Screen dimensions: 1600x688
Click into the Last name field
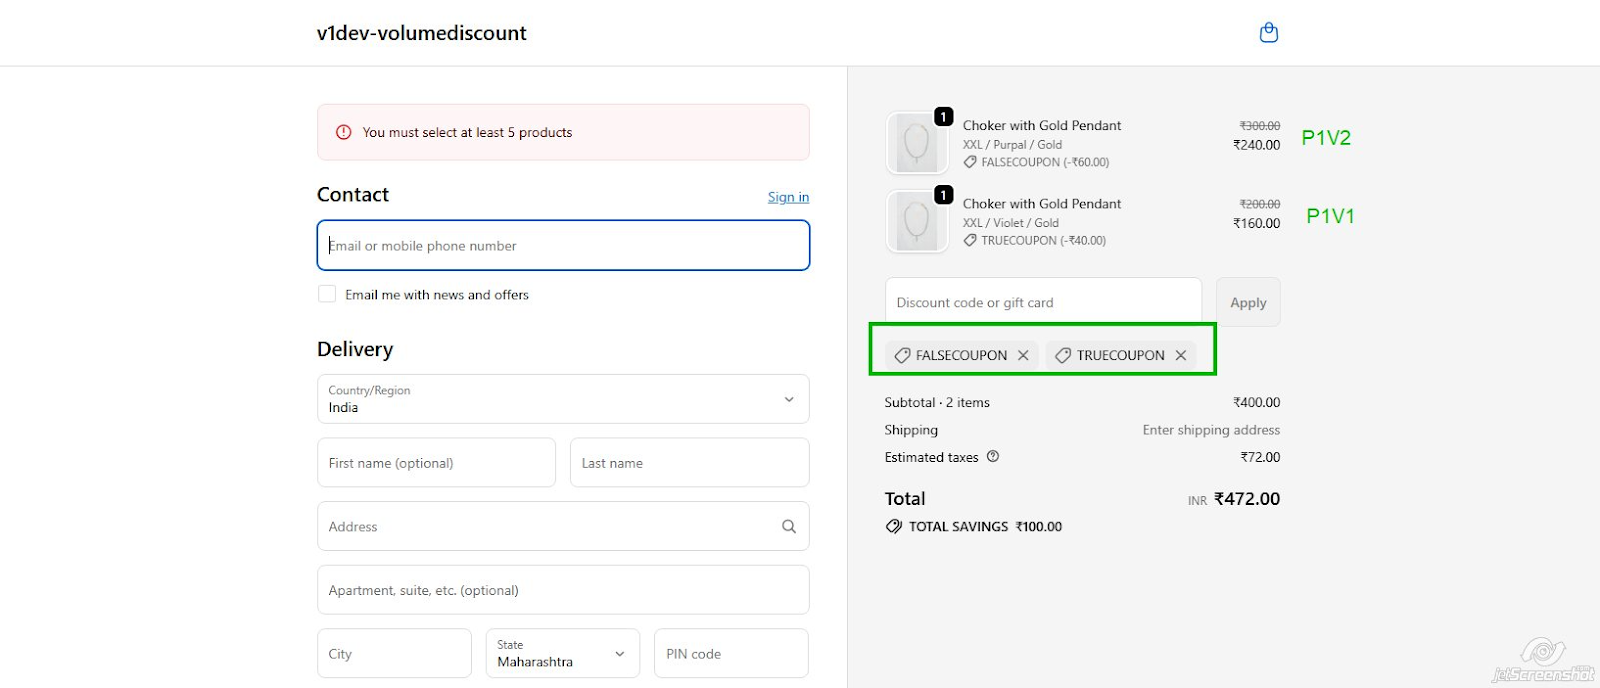(689, 463)
